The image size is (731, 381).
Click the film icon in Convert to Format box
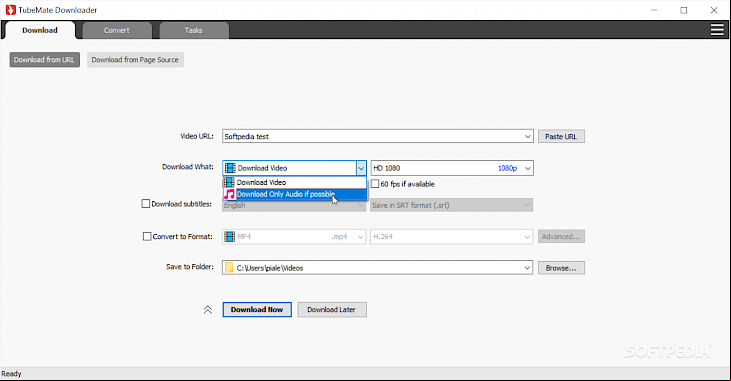[x=229, y=236]
